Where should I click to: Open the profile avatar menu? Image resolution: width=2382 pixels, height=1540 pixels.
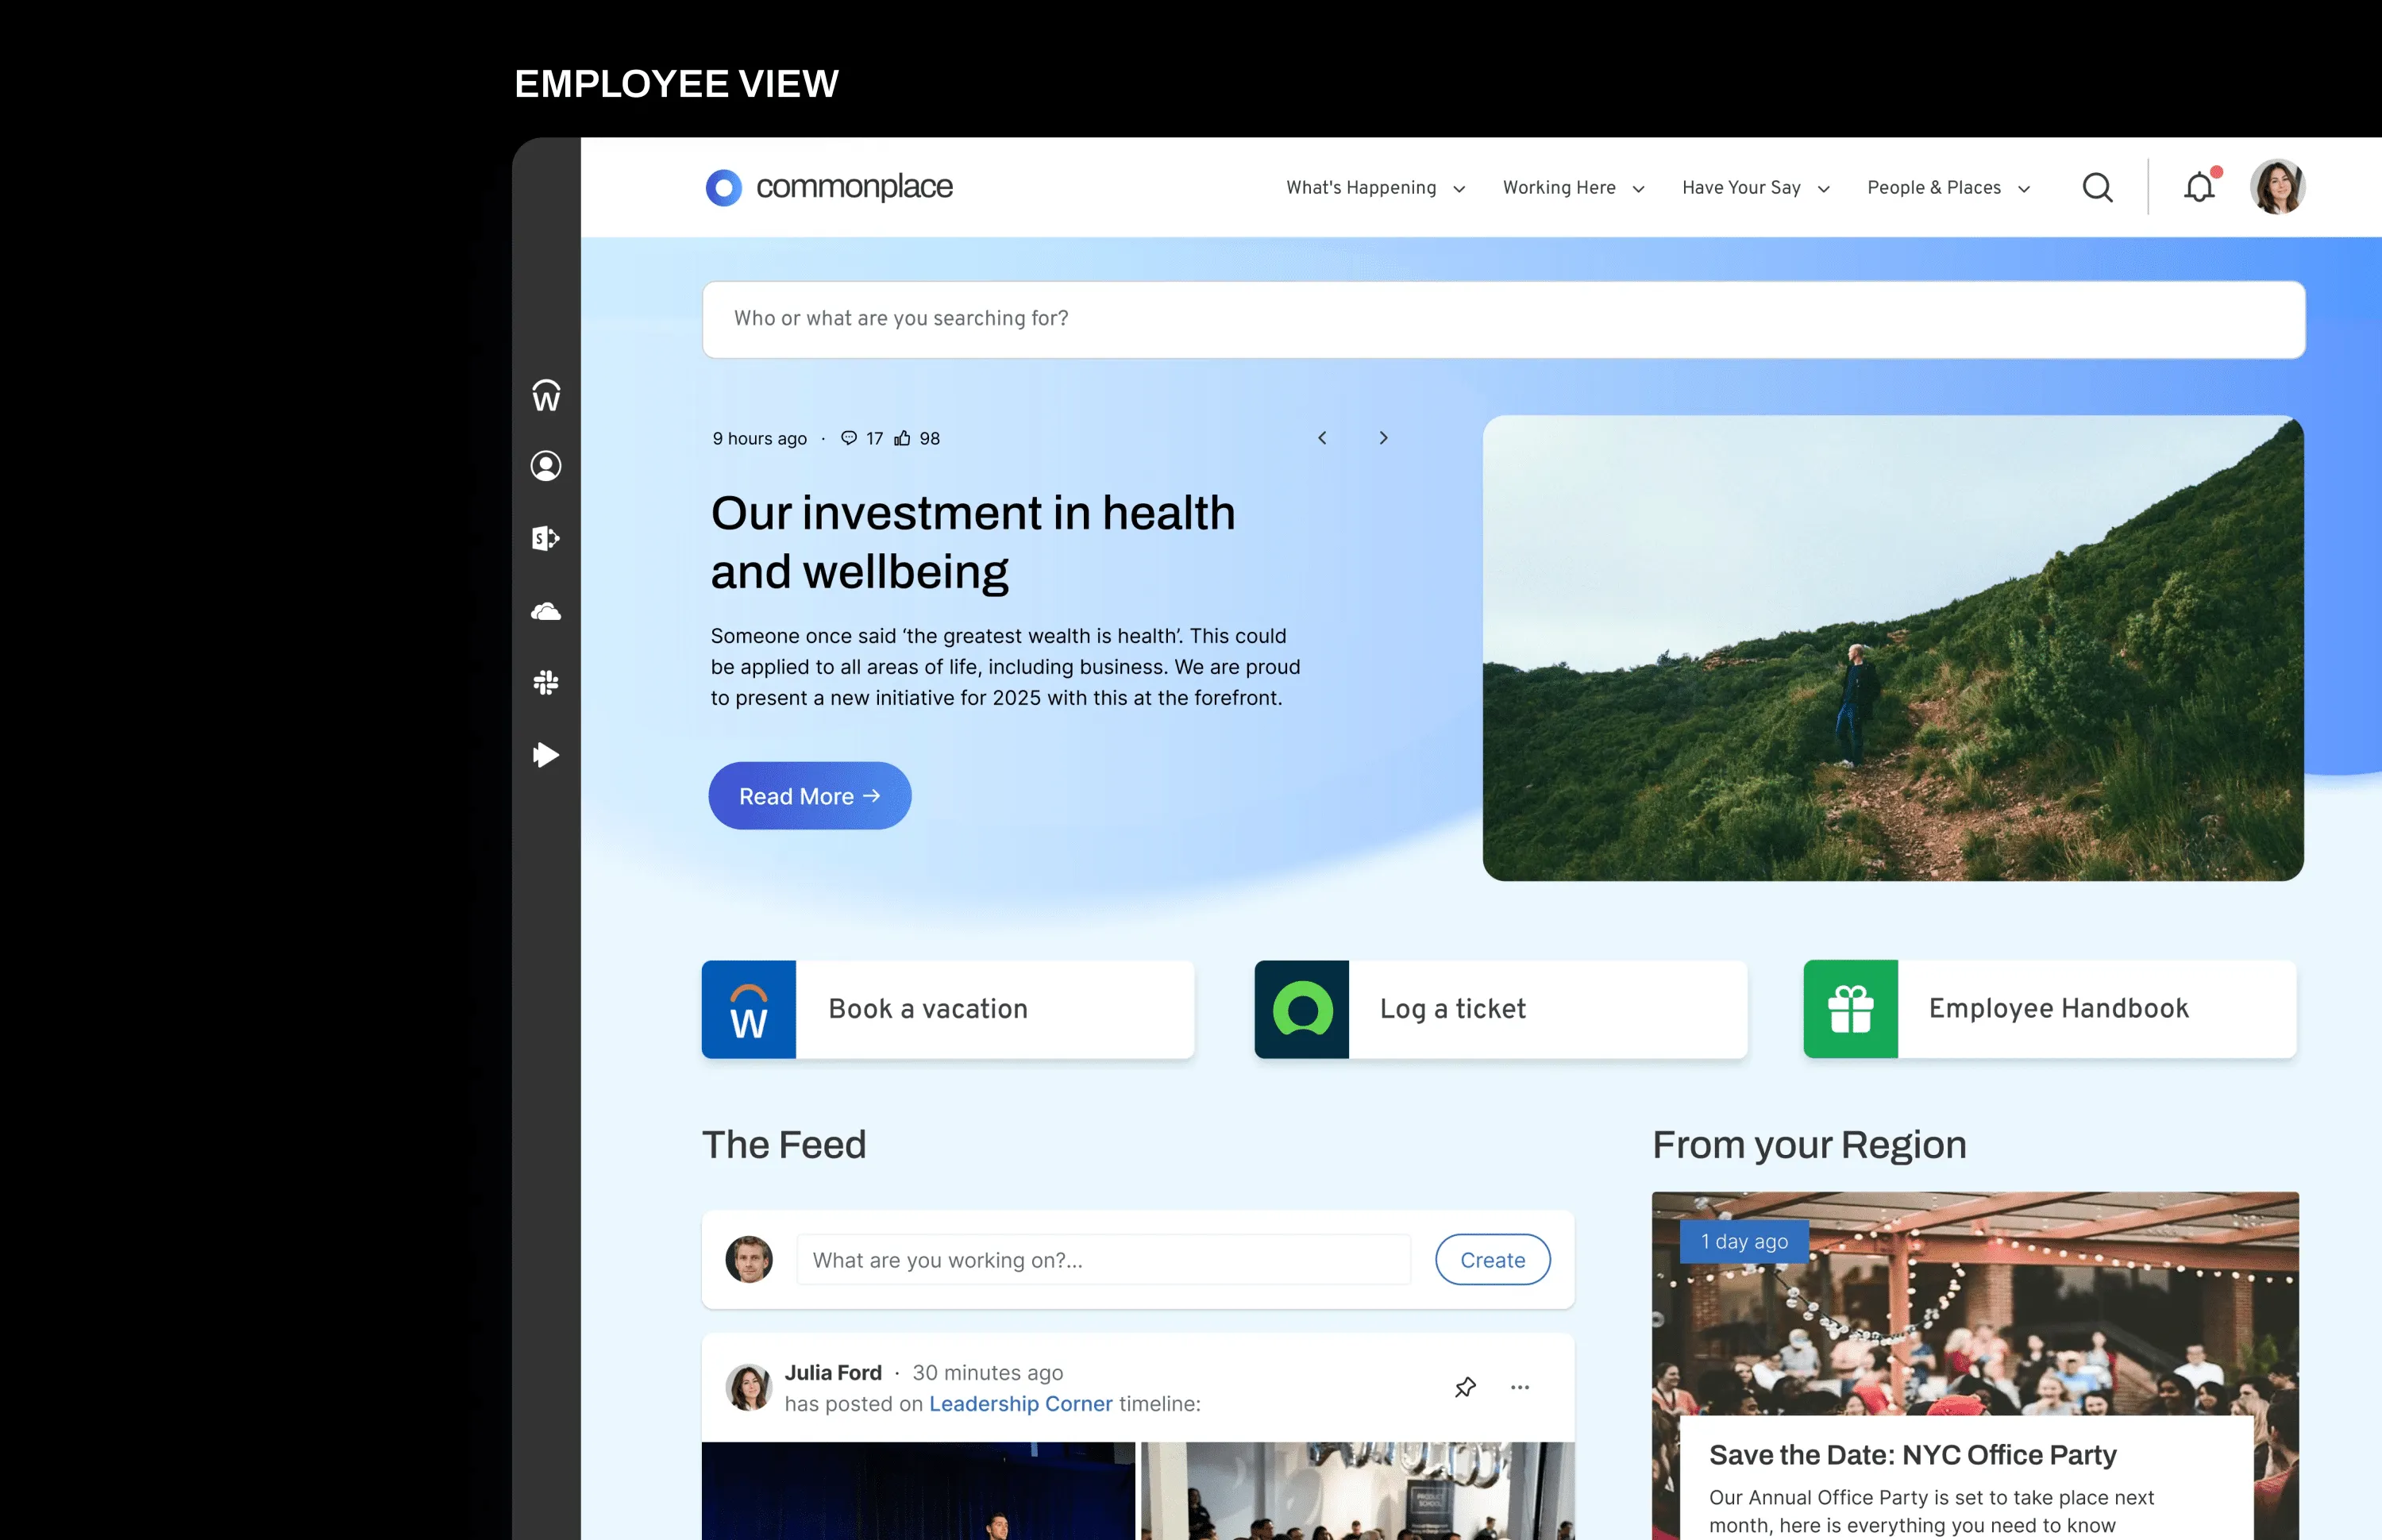2278,187
